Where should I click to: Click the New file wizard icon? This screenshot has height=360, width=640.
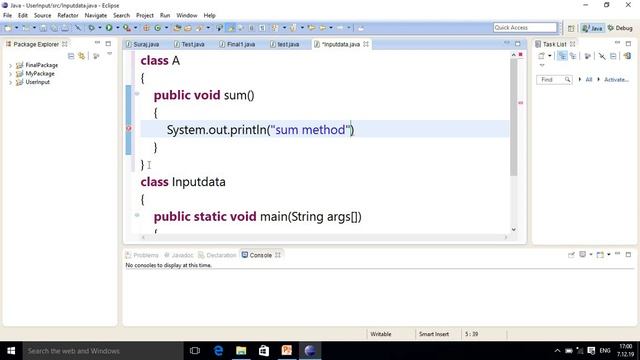tap(8, 28)
